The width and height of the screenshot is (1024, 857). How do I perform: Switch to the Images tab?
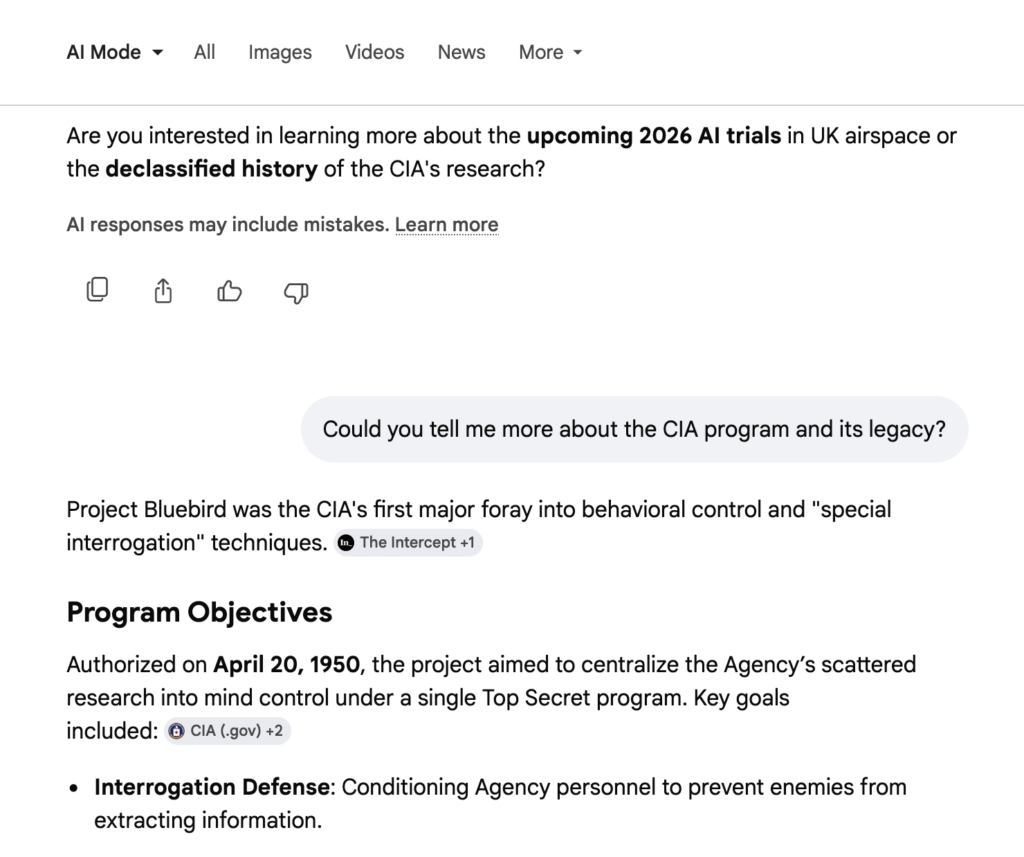click(280, 52)
